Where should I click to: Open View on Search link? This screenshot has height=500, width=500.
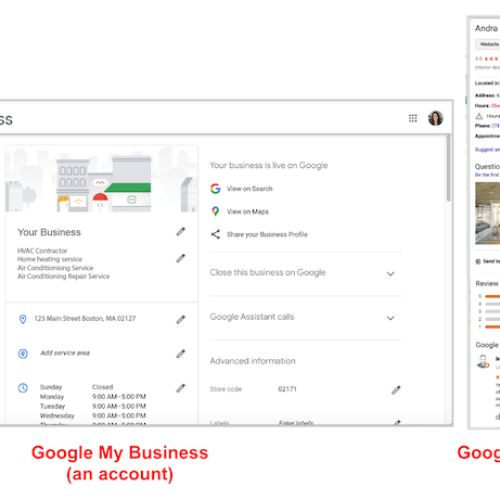coord(250,189)
